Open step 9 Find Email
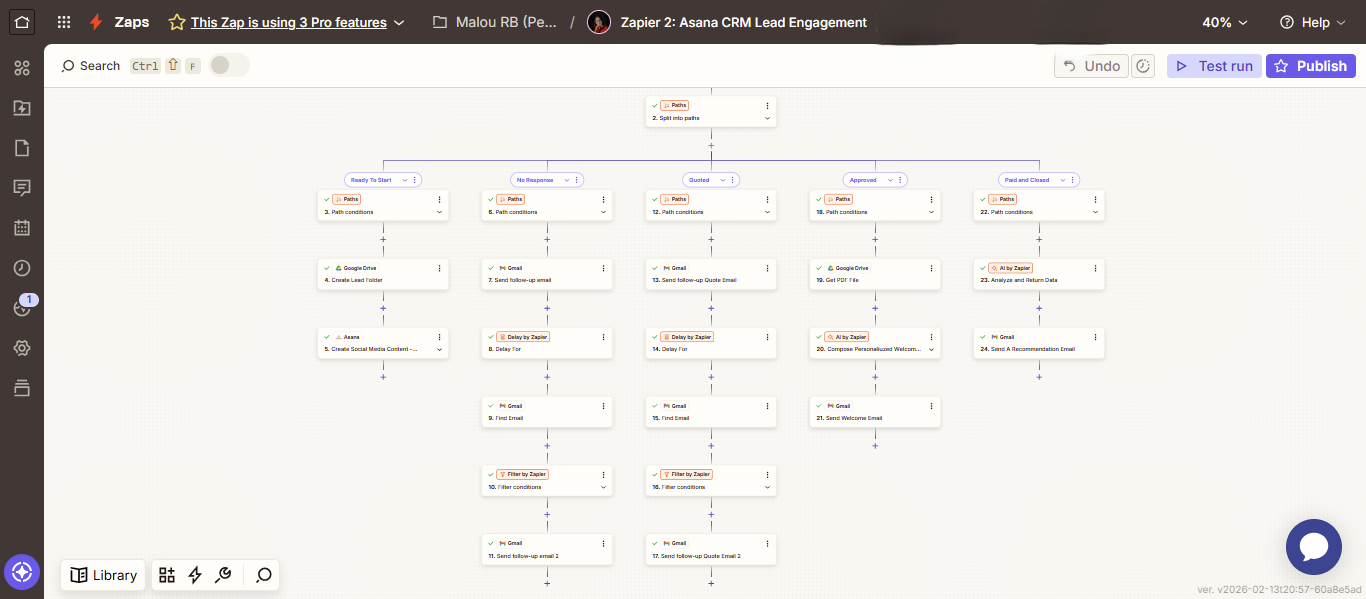 point(547,412)
